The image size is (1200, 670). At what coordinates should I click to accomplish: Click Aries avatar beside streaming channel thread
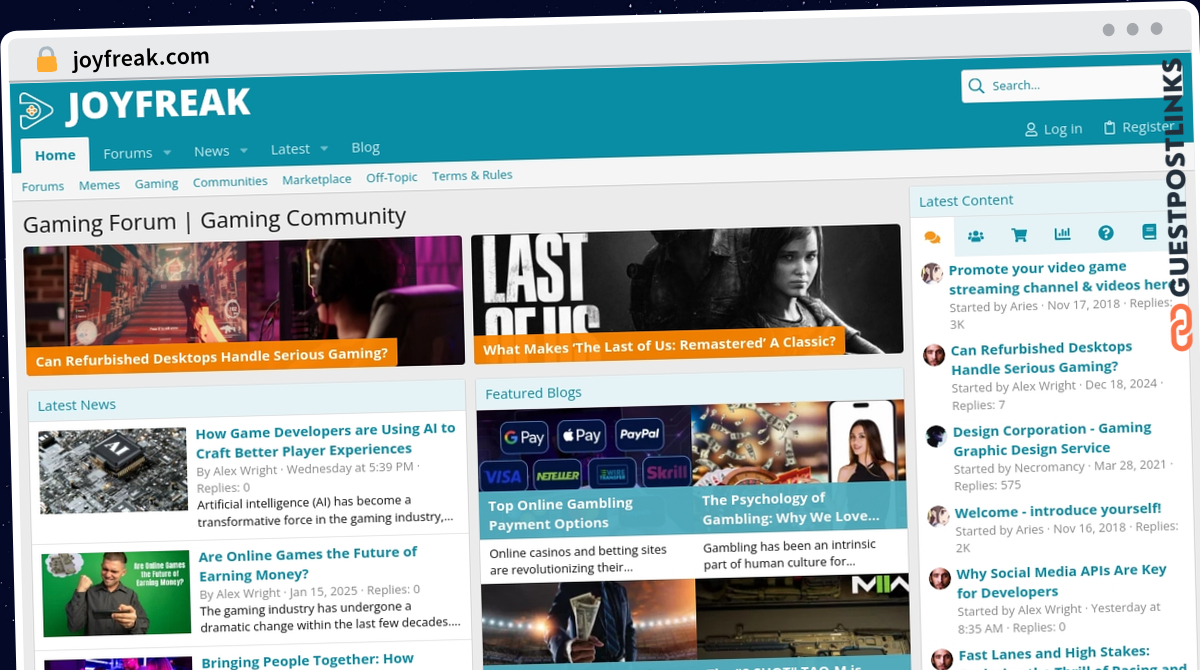pos(932,273)
